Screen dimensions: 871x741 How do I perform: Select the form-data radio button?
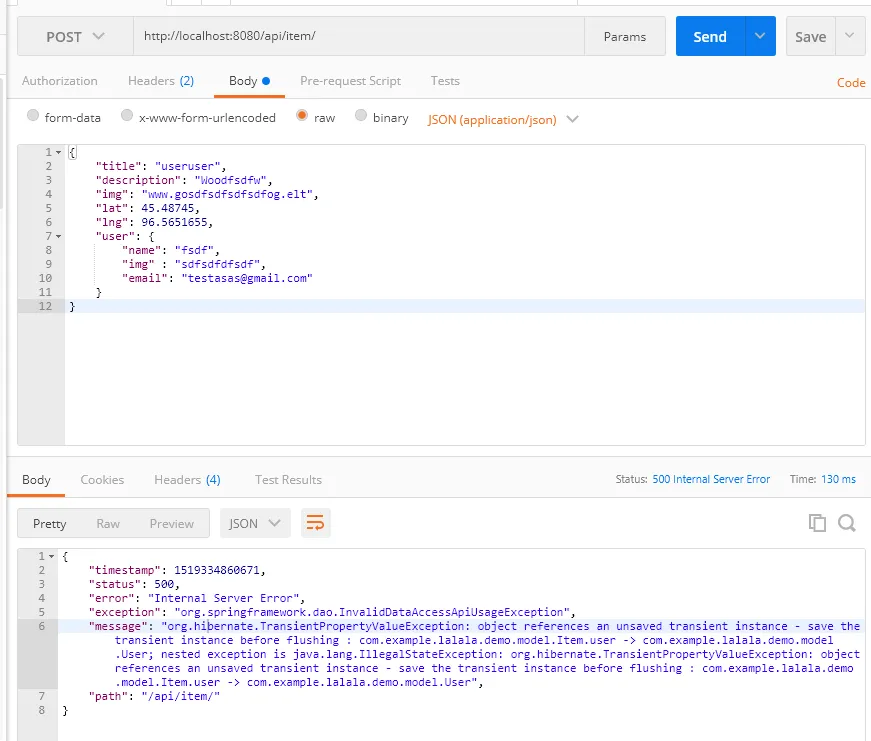[33, 117]
